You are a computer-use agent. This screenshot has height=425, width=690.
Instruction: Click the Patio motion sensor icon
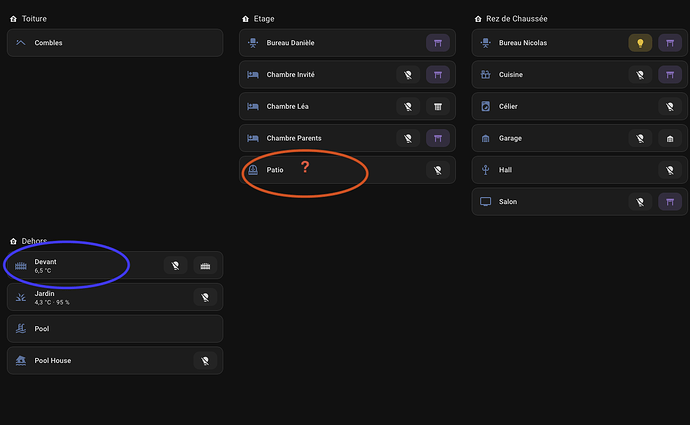click(437, 171)
